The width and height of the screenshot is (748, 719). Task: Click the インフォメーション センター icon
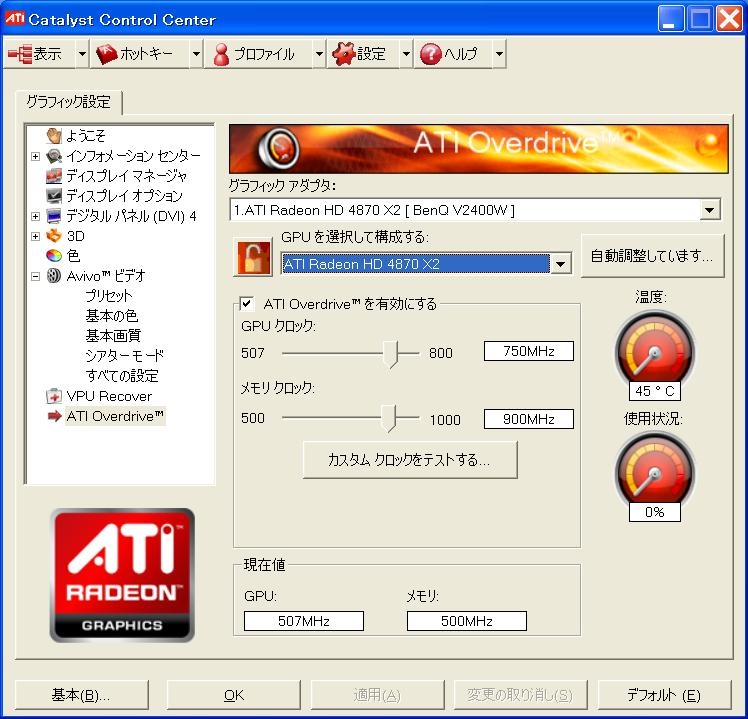54,156
